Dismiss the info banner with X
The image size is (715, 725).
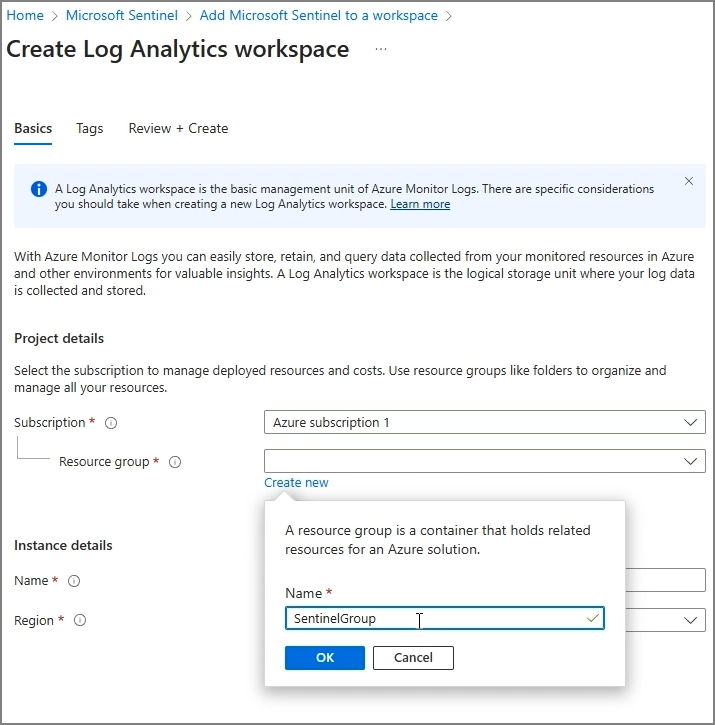[x=689, y=181]
